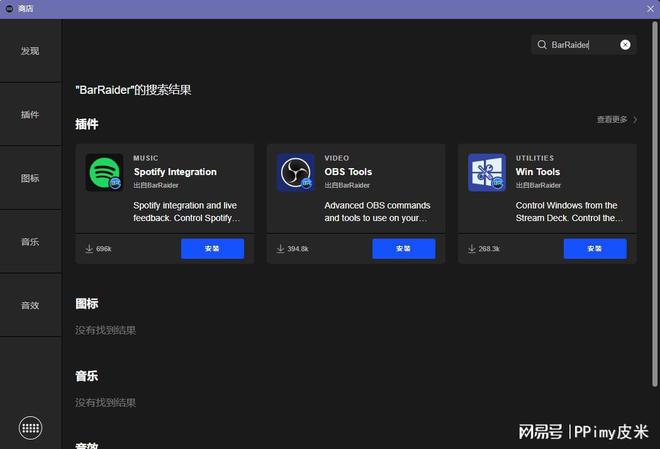The width and height of the screenshot is (660, 449).
Task: Open the 音效 sidebar tab
Action: pyautogui.click(x=30, y=305)
